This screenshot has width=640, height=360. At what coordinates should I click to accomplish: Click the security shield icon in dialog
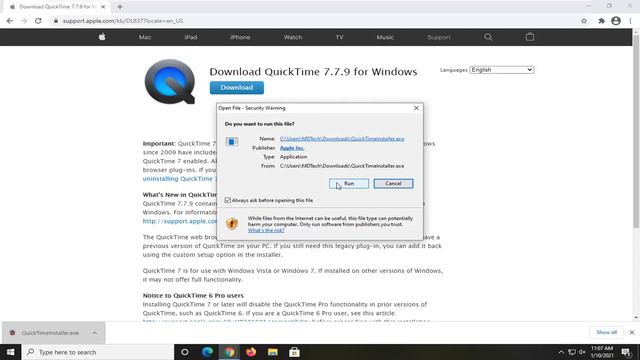coord(232,224)
